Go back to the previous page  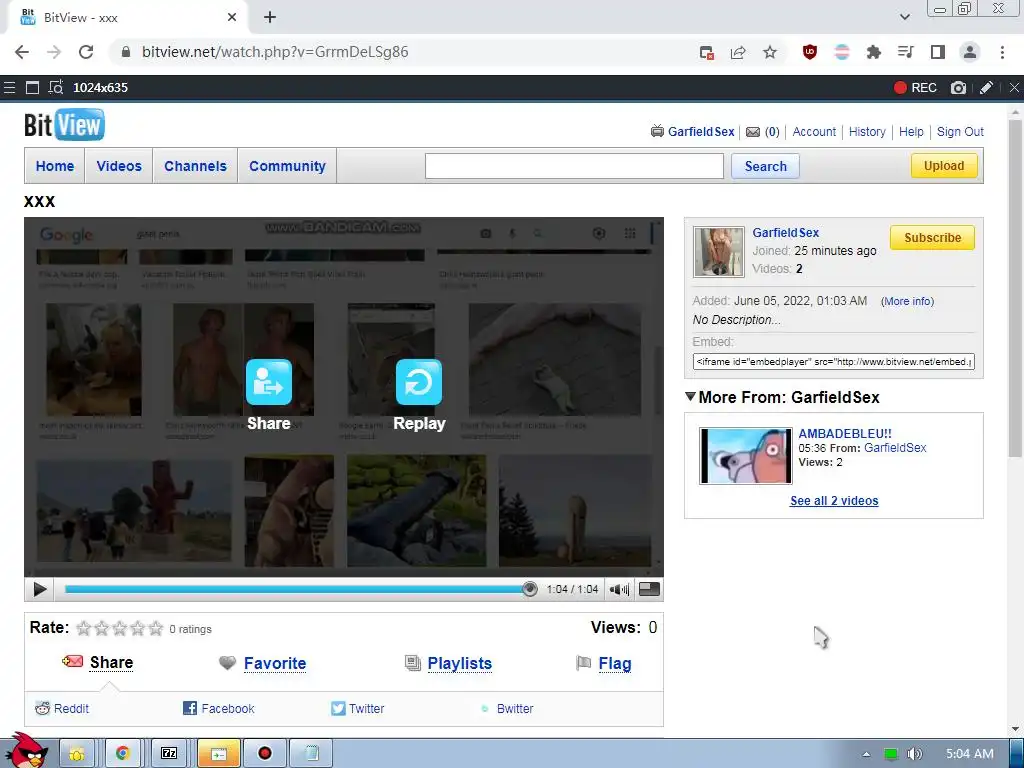22,52
